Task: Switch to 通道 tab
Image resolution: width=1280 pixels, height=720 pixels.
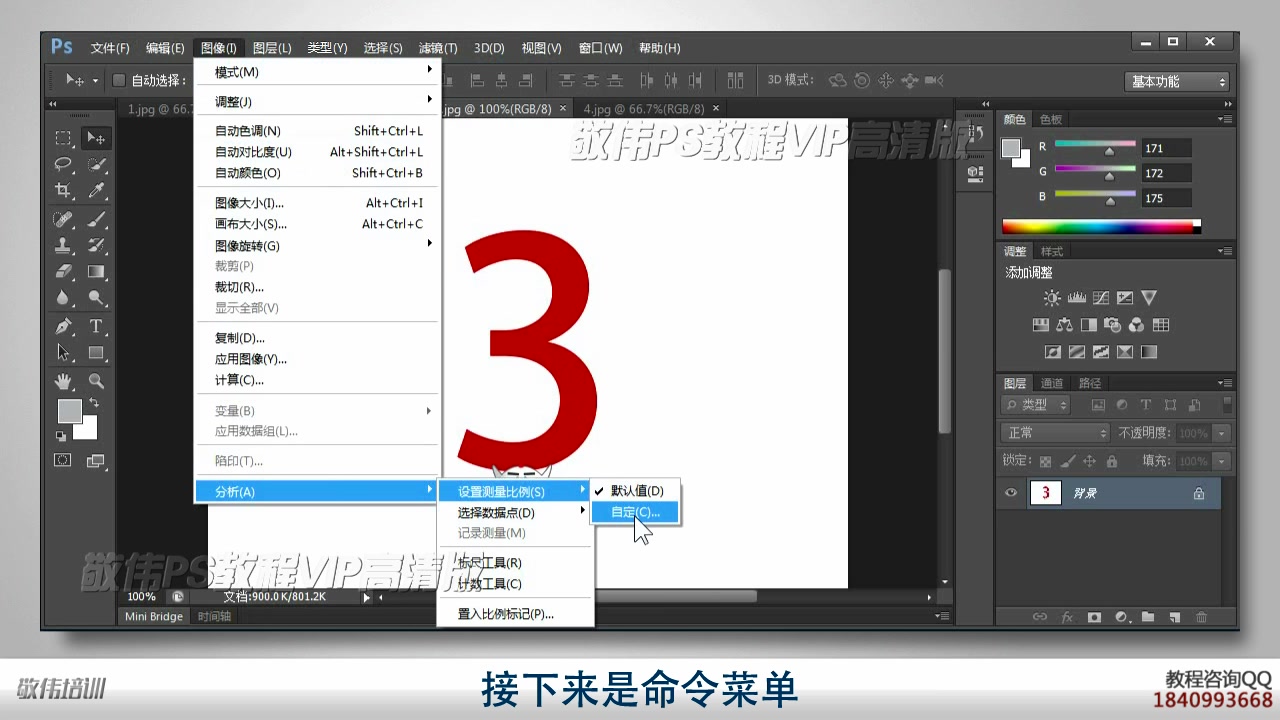Action: tap(1051, 383)
